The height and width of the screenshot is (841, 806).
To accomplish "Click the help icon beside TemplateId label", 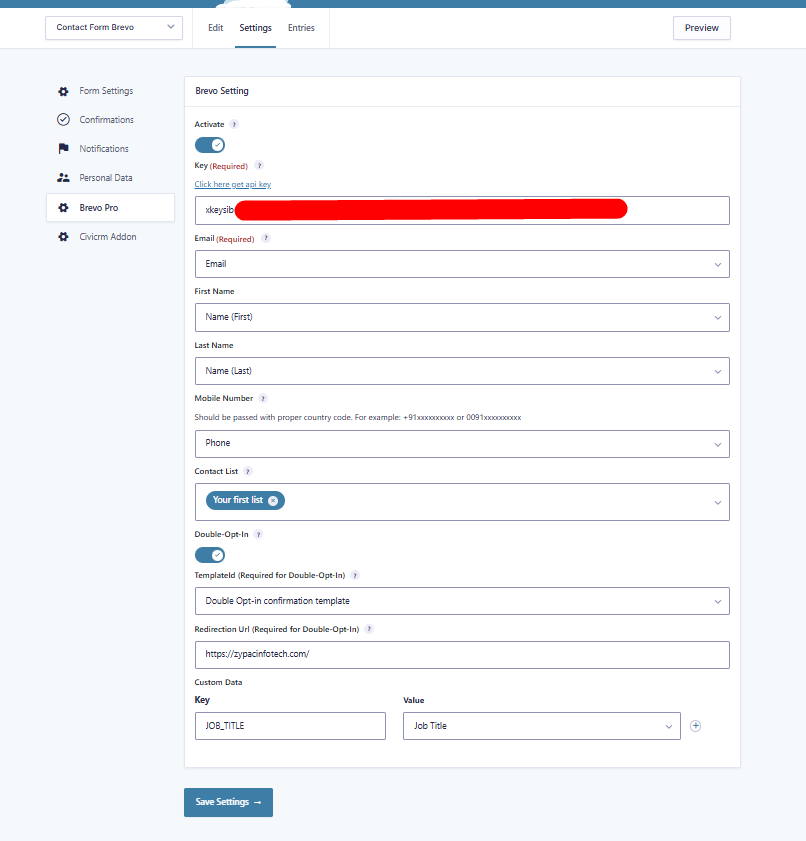I will pyautogui.click(x=354, y=576).
